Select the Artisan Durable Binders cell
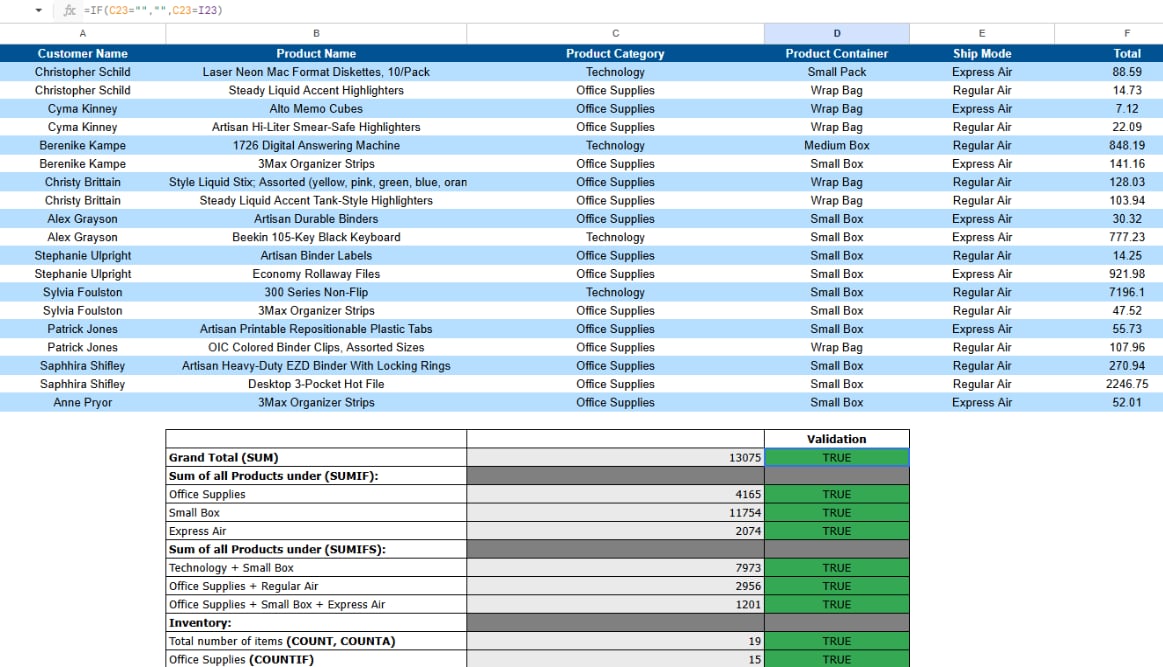 tap(316, 219)
